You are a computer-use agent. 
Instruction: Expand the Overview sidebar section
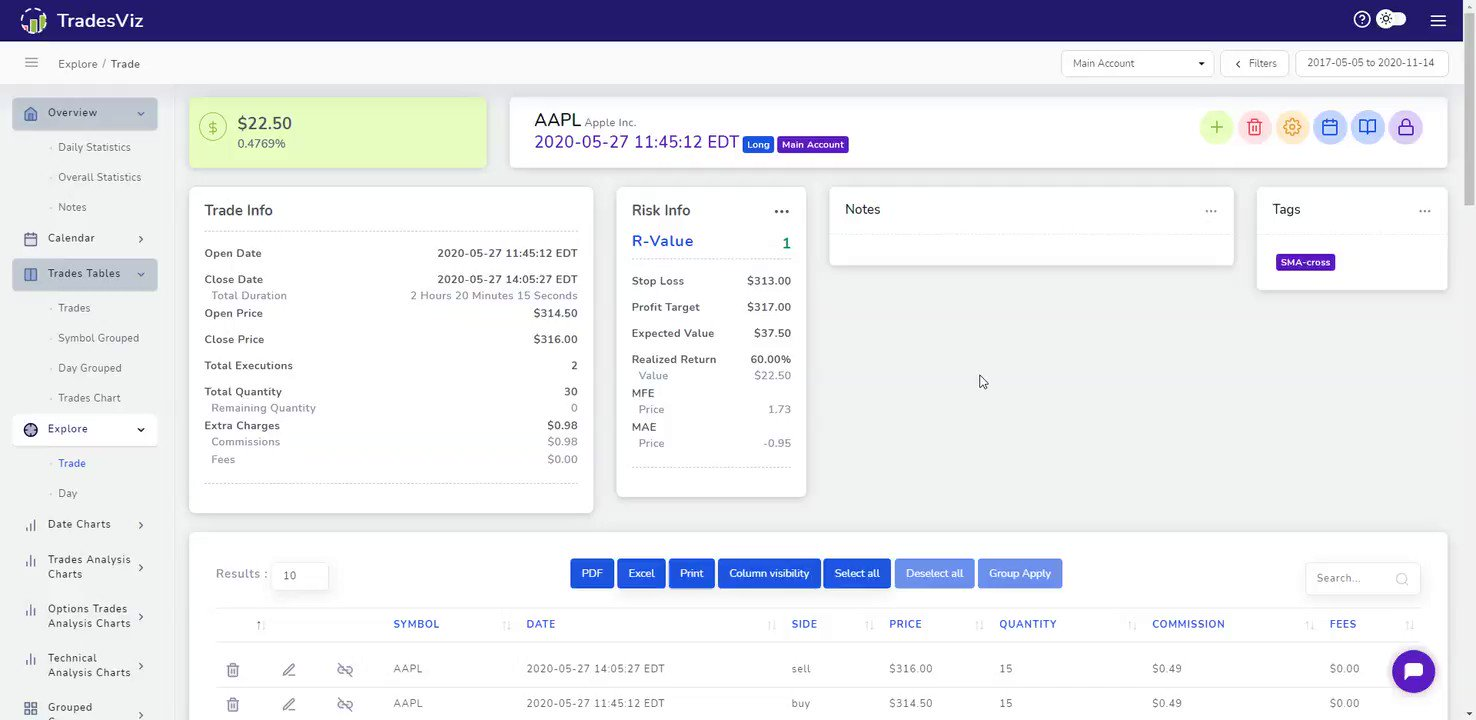[85, 113]
